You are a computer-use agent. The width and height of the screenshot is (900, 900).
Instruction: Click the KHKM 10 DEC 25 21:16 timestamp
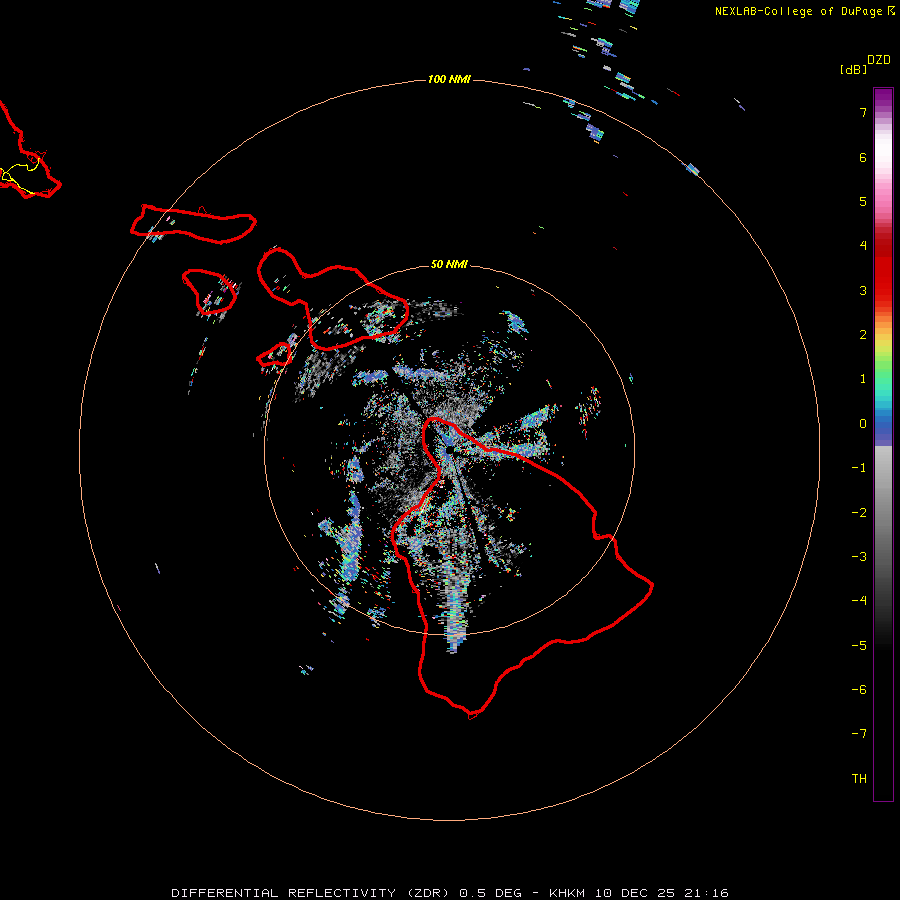pyautogui.click(x=639, y=893)
